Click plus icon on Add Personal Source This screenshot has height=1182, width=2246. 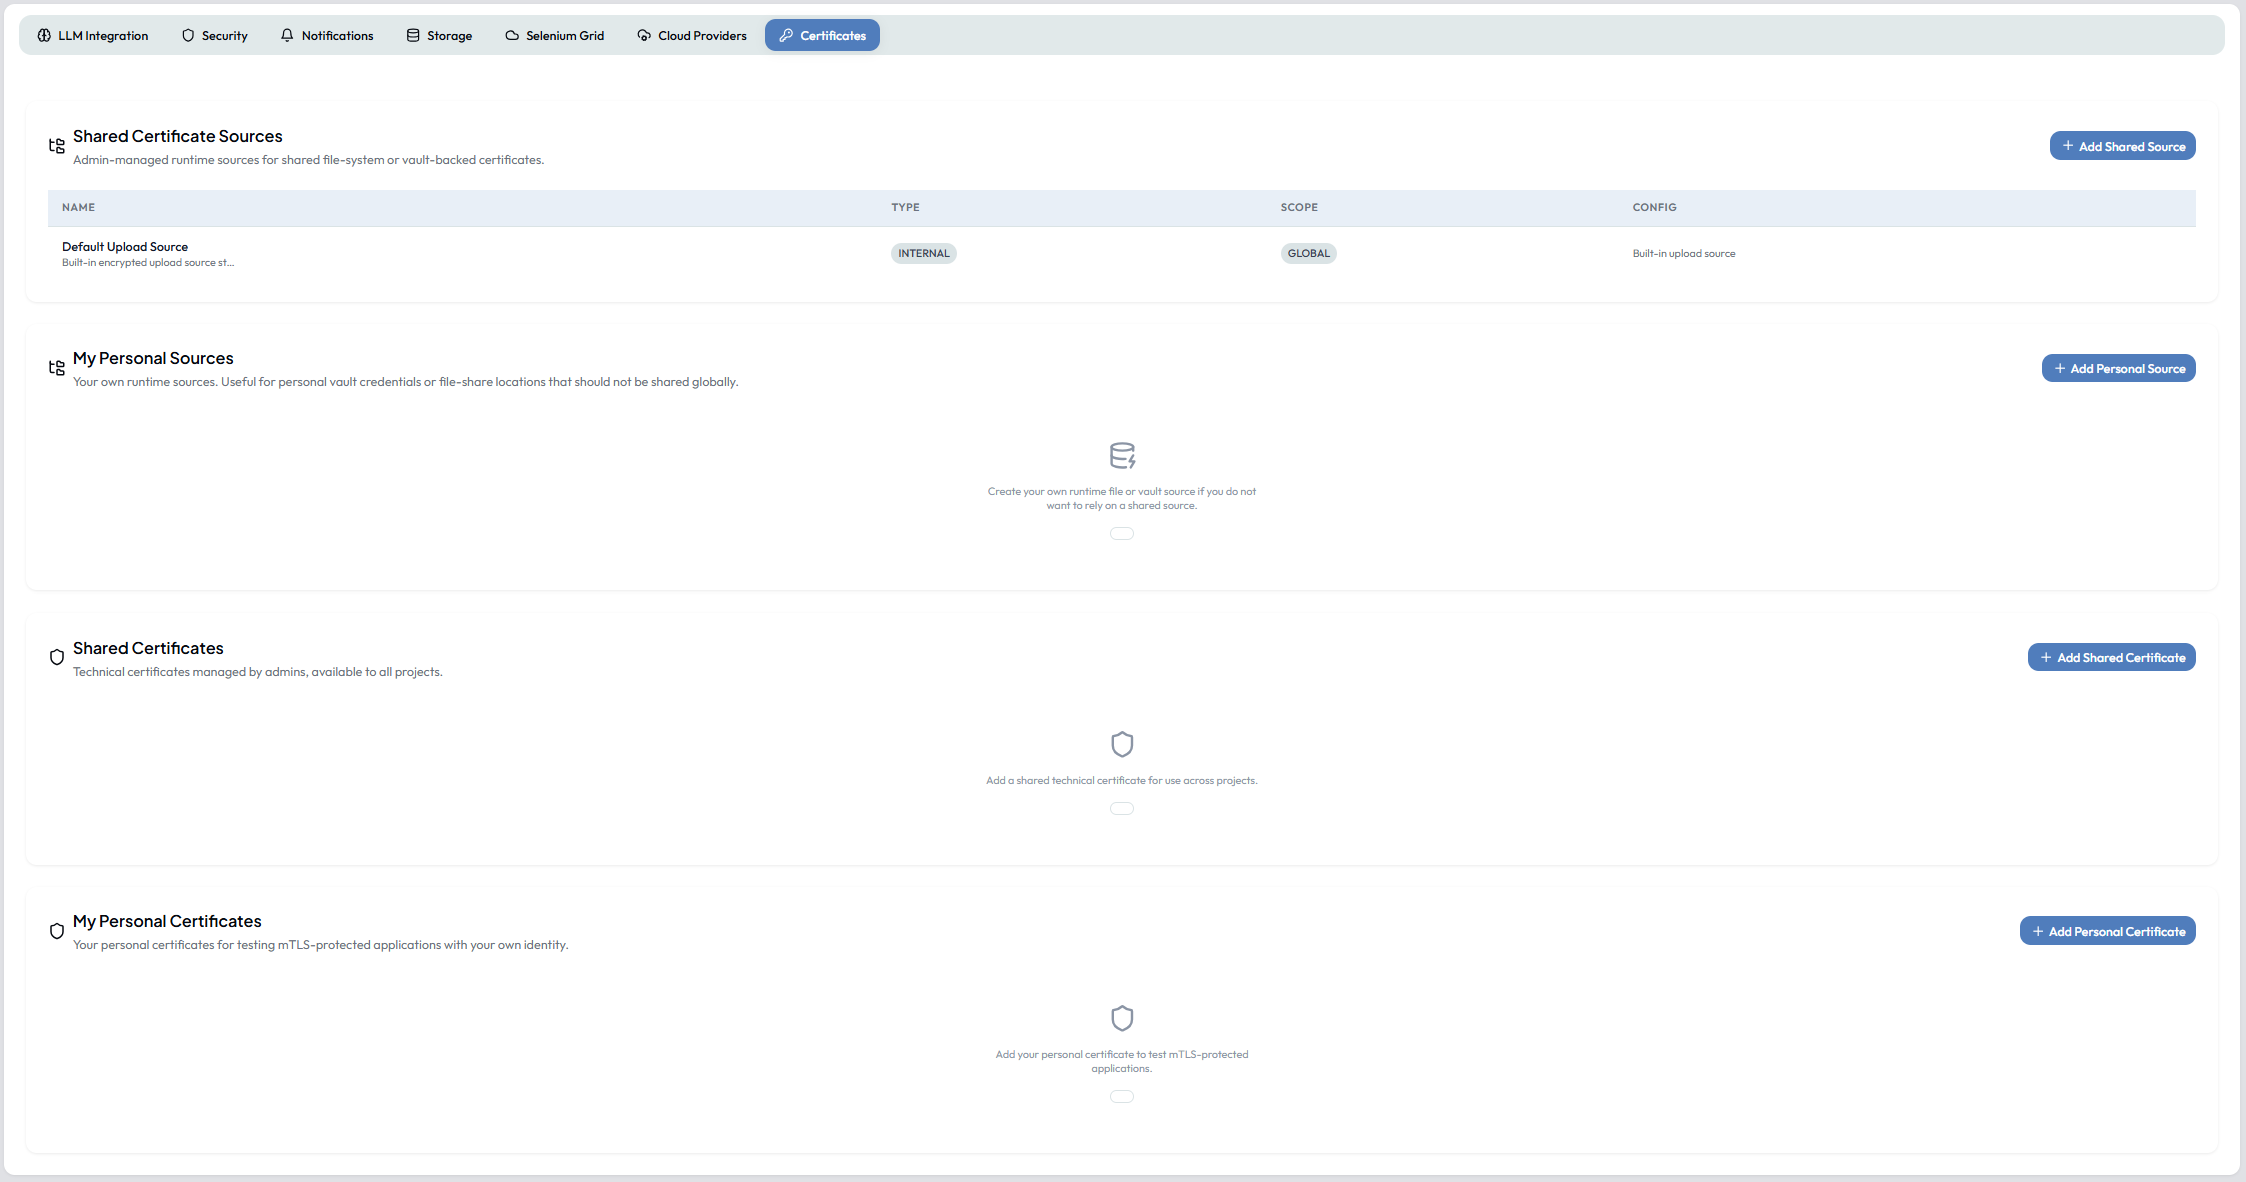pyautogui.click(x=2060, y=368)
